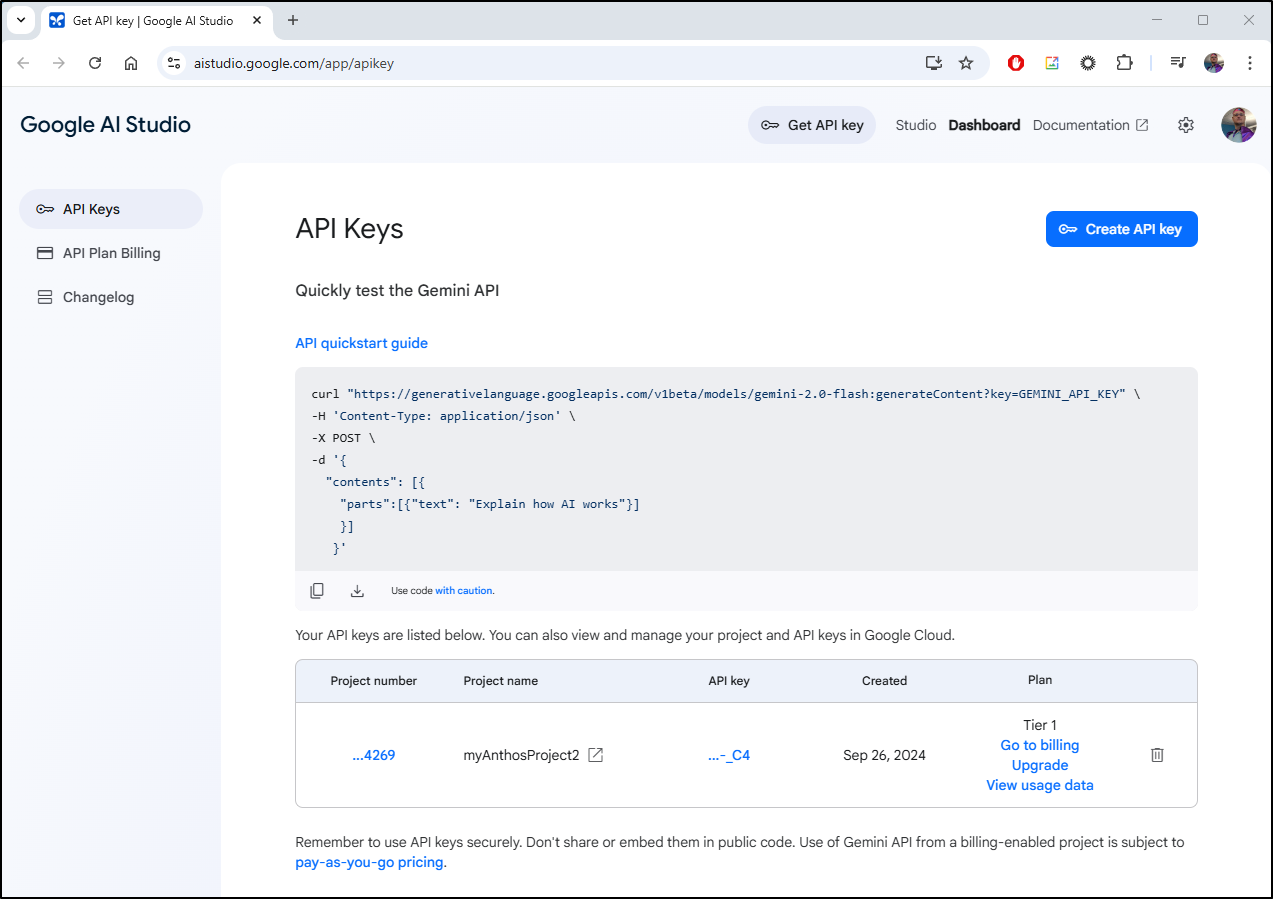1273x899 pixels.
Task: Open the black gear-shaped extension icon
Action: [1088, 63]
